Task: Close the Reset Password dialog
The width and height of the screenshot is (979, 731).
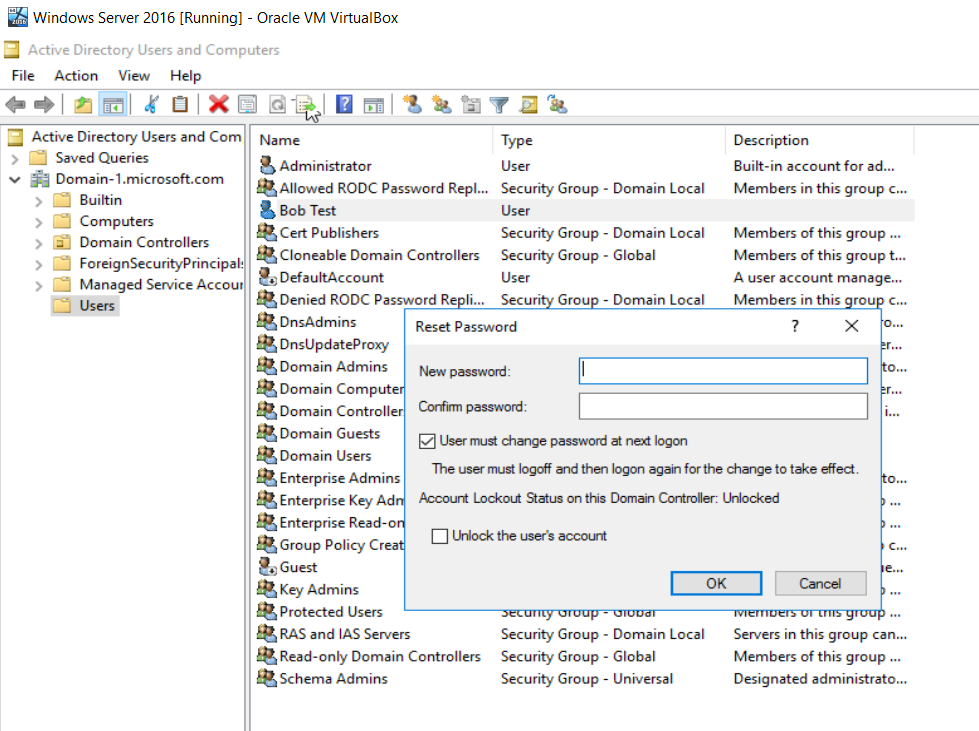Action: pos(851,326)
